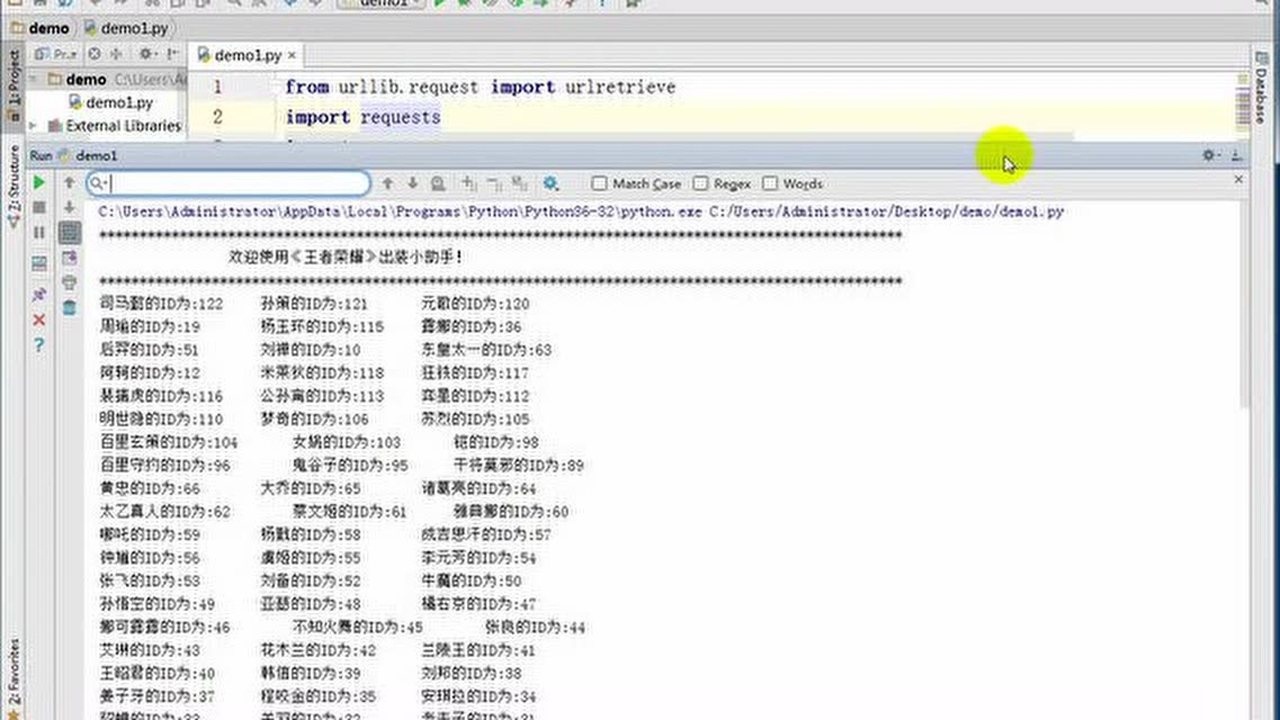
Task: Tick the Words checkbox
Action: (770, 184)
